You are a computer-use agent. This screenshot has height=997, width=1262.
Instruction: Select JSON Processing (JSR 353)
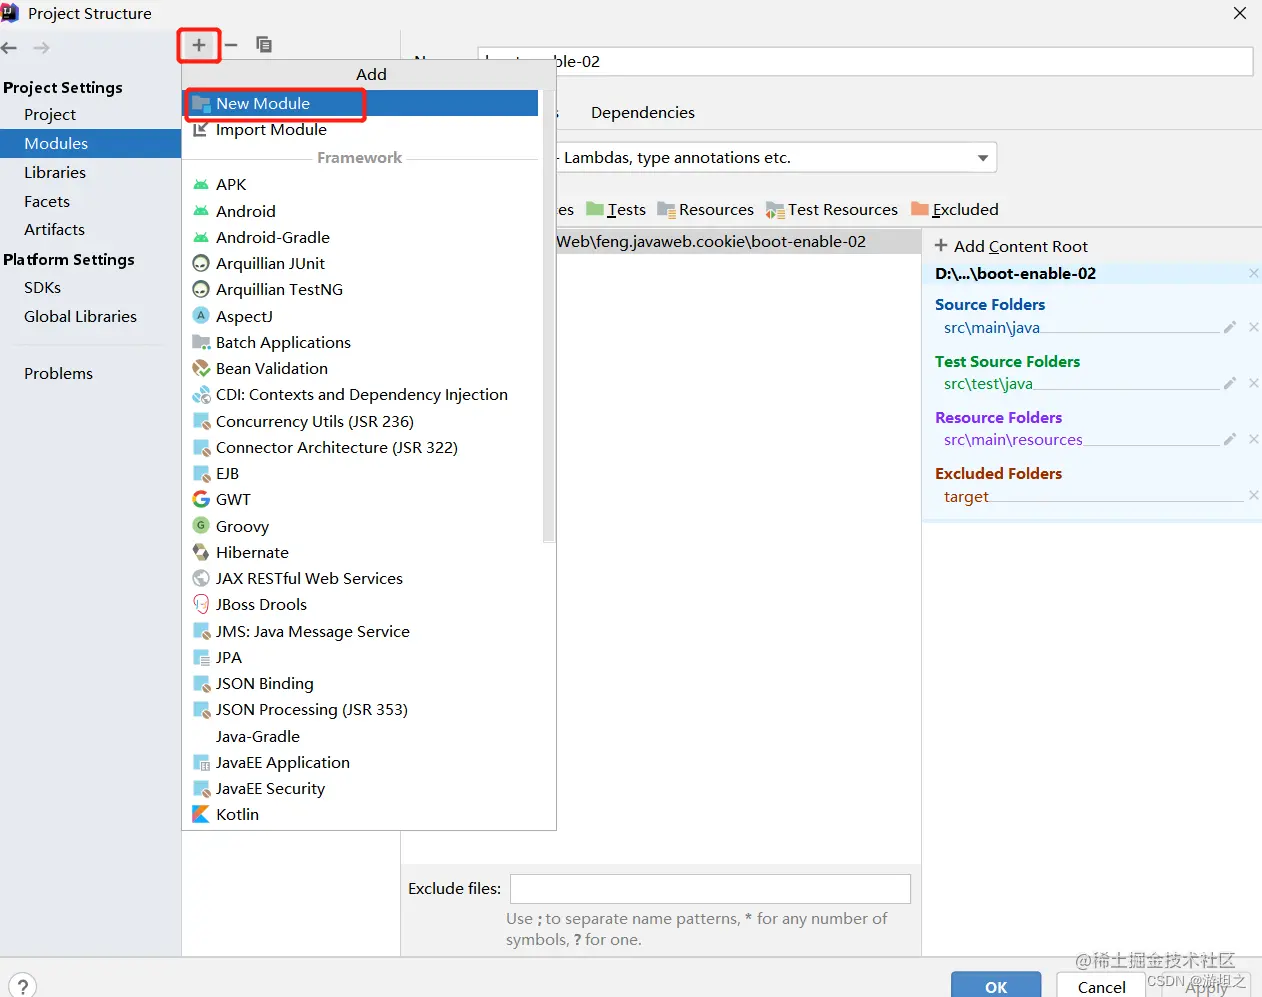point(361,709)
